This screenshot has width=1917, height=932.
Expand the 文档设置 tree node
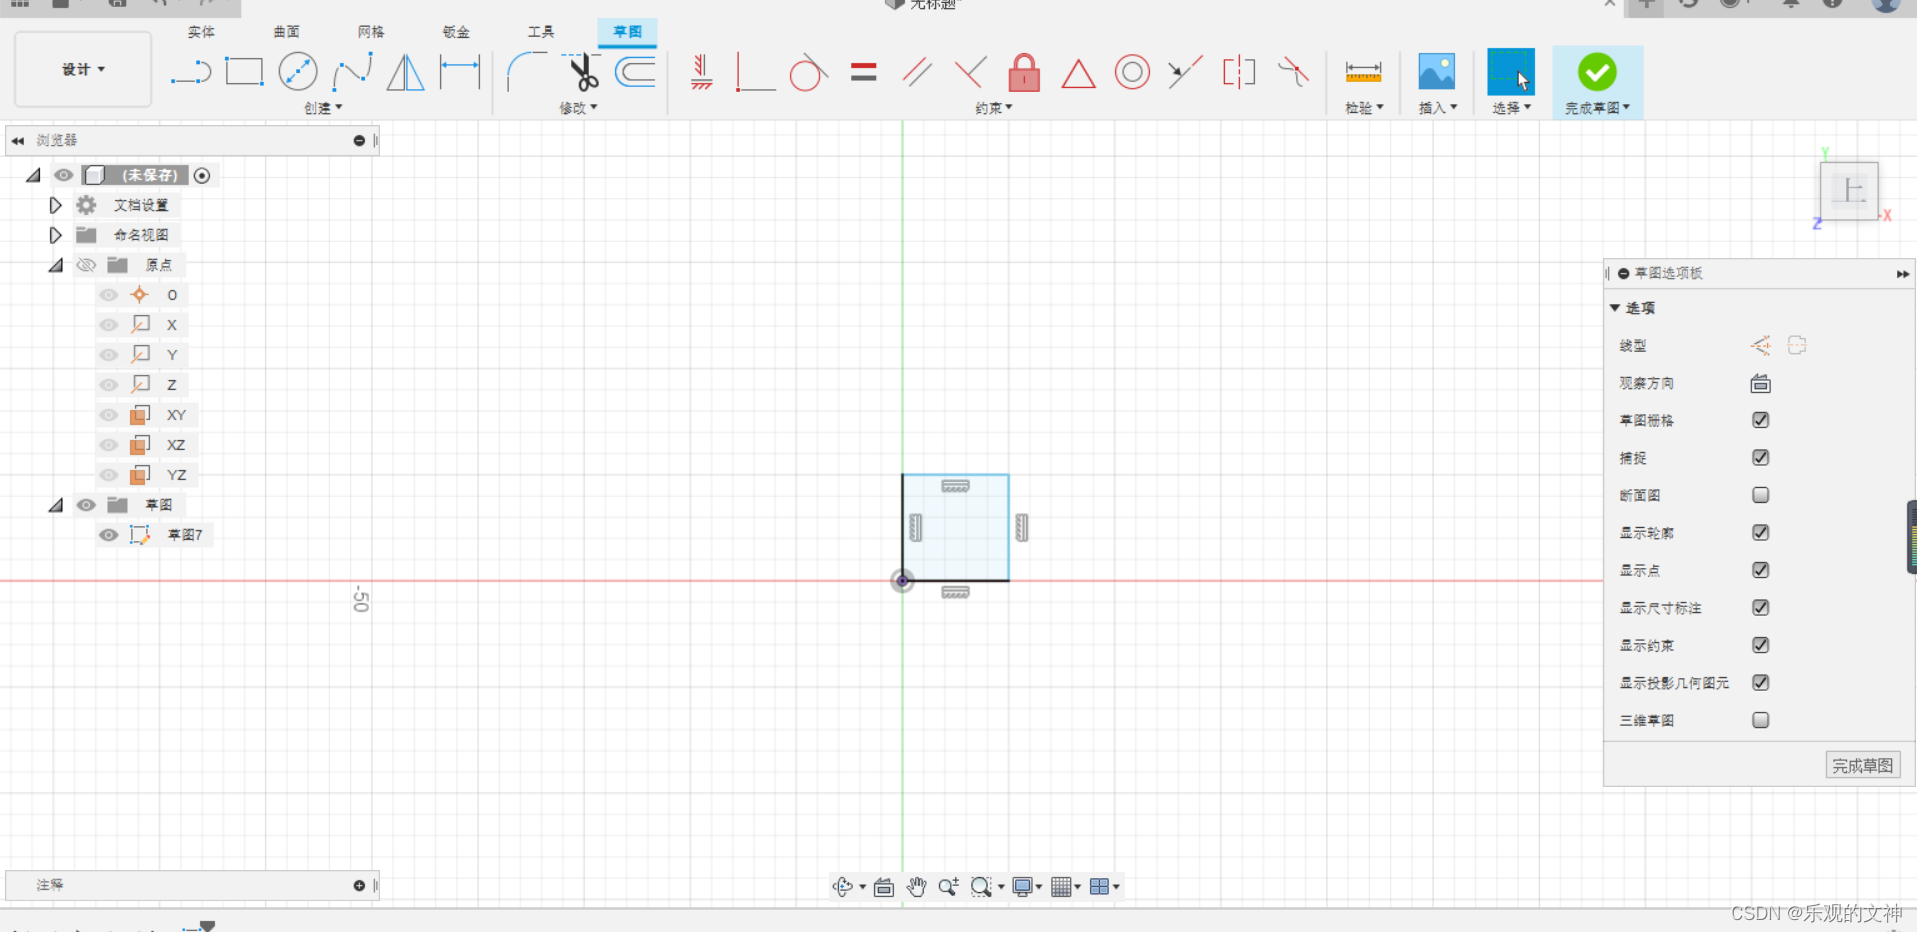point(56,205)
